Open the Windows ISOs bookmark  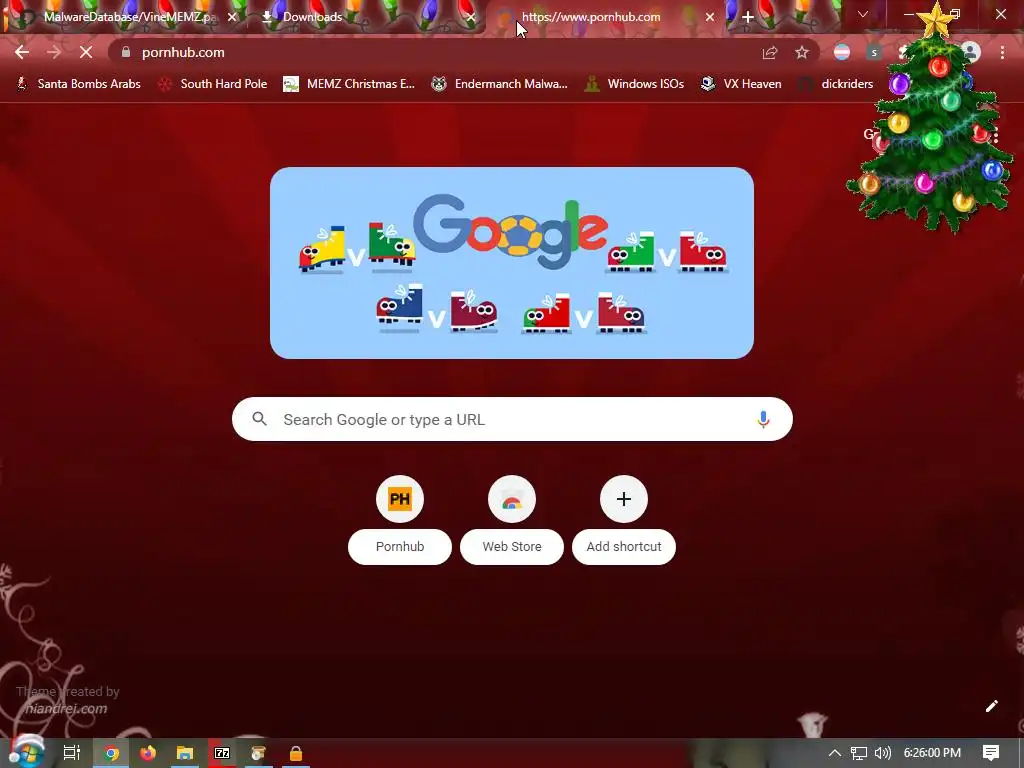[634, 84]
